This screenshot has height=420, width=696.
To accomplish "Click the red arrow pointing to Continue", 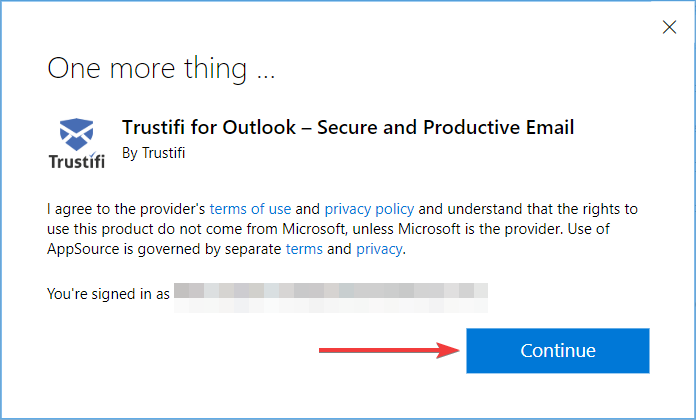I will point(389,350).
